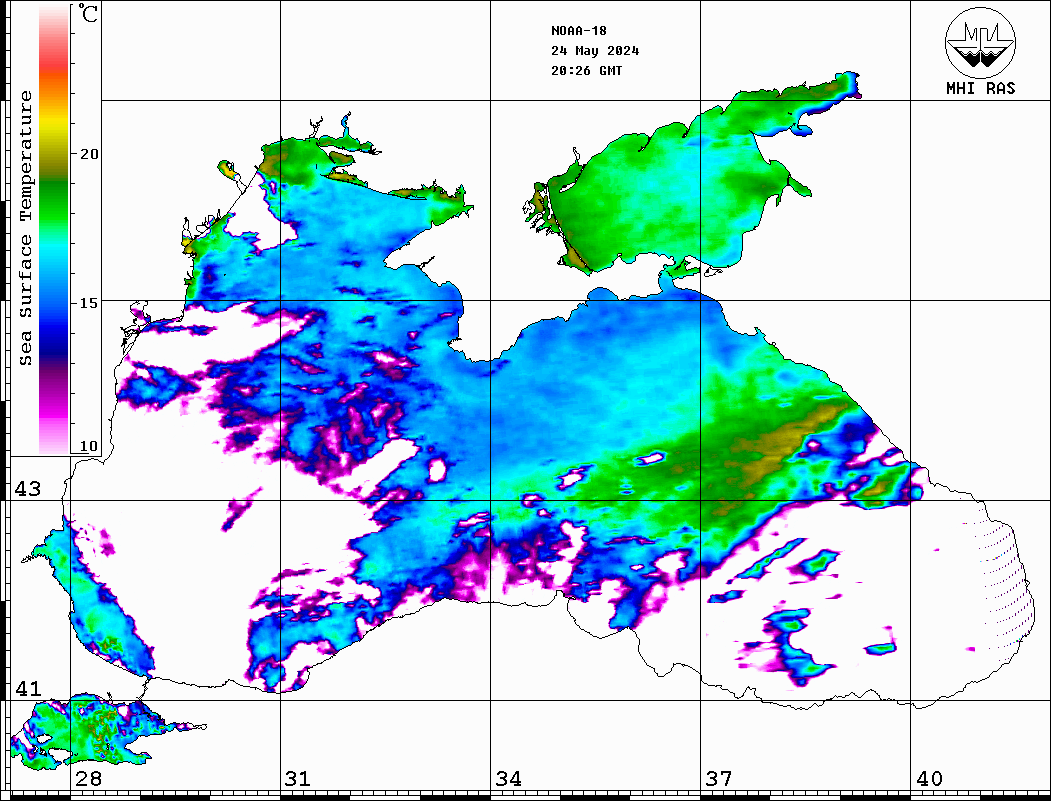Click the '20:26 GMT' time text
This screenshot has width=1051, height=801.
point(586,70)
